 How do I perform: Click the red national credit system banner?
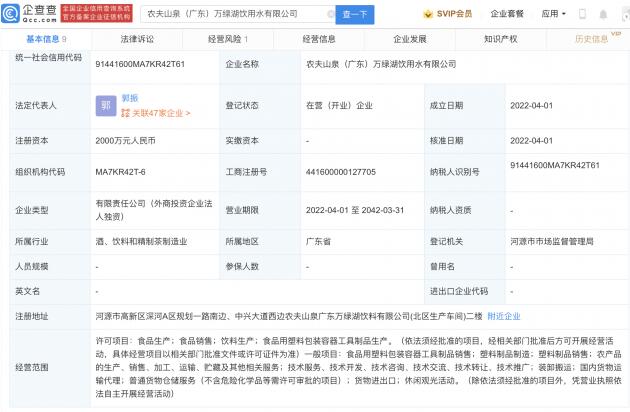click(x=96, y=13)
